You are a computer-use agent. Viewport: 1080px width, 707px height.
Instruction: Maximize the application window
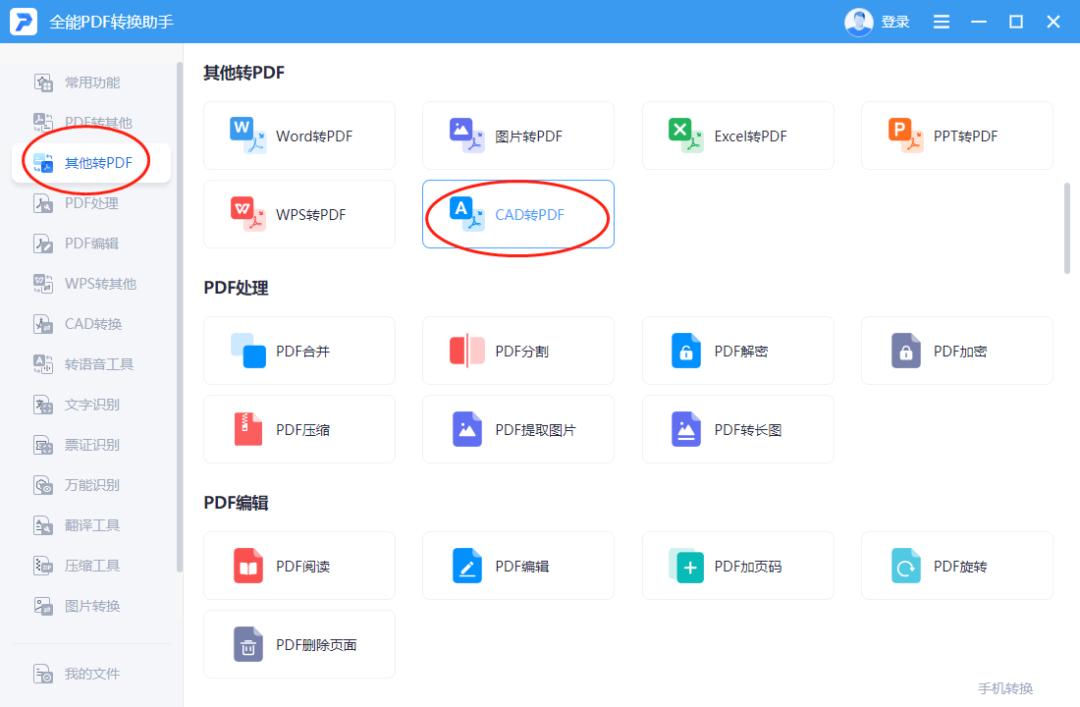pyautogui.click(x=1016, y=22)
